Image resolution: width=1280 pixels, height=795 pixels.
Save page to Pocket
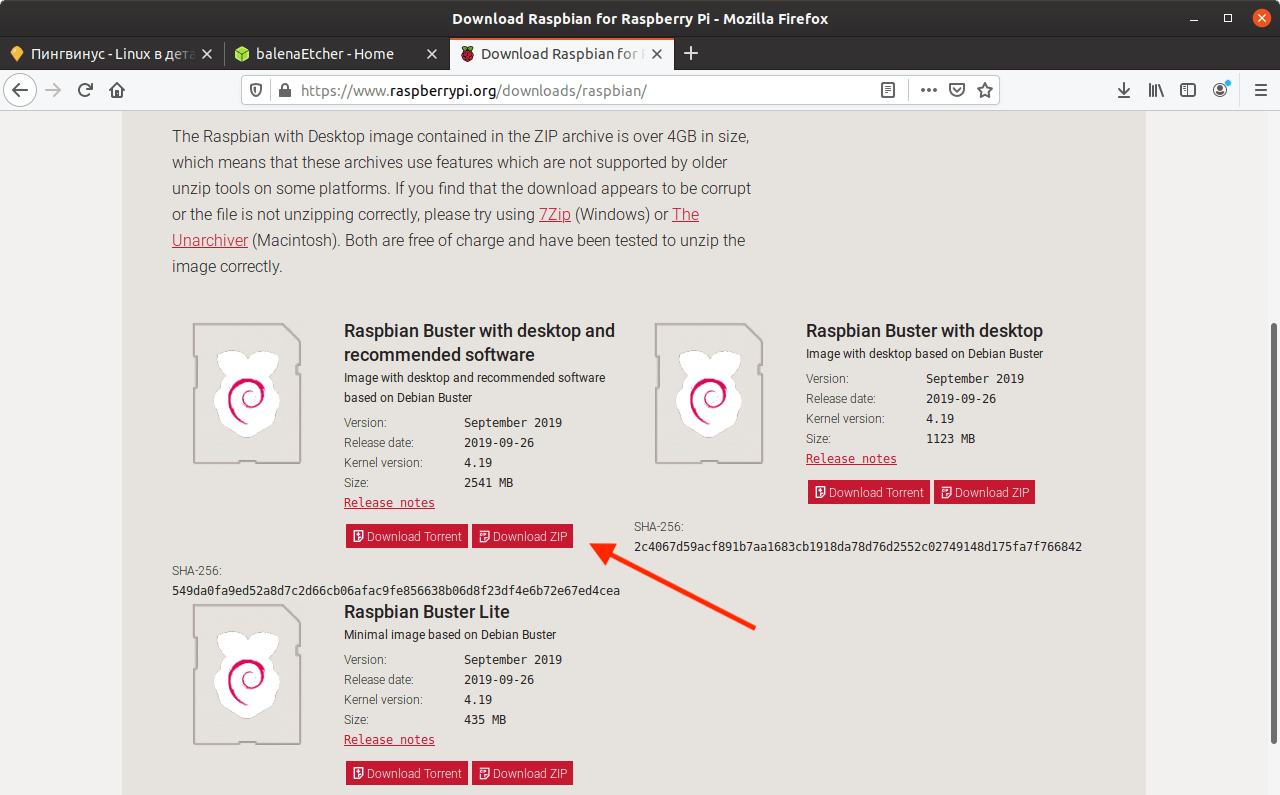coord(957,90)
